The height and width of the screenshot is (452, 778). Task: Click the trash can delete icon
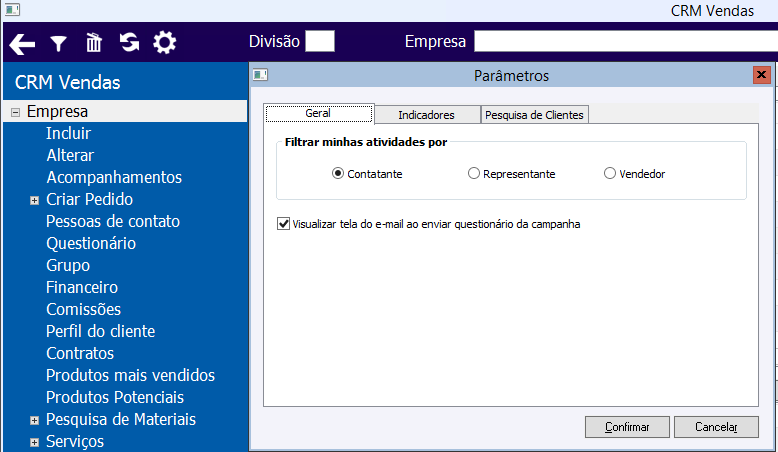pyautogui.click(x=94, y=43)
